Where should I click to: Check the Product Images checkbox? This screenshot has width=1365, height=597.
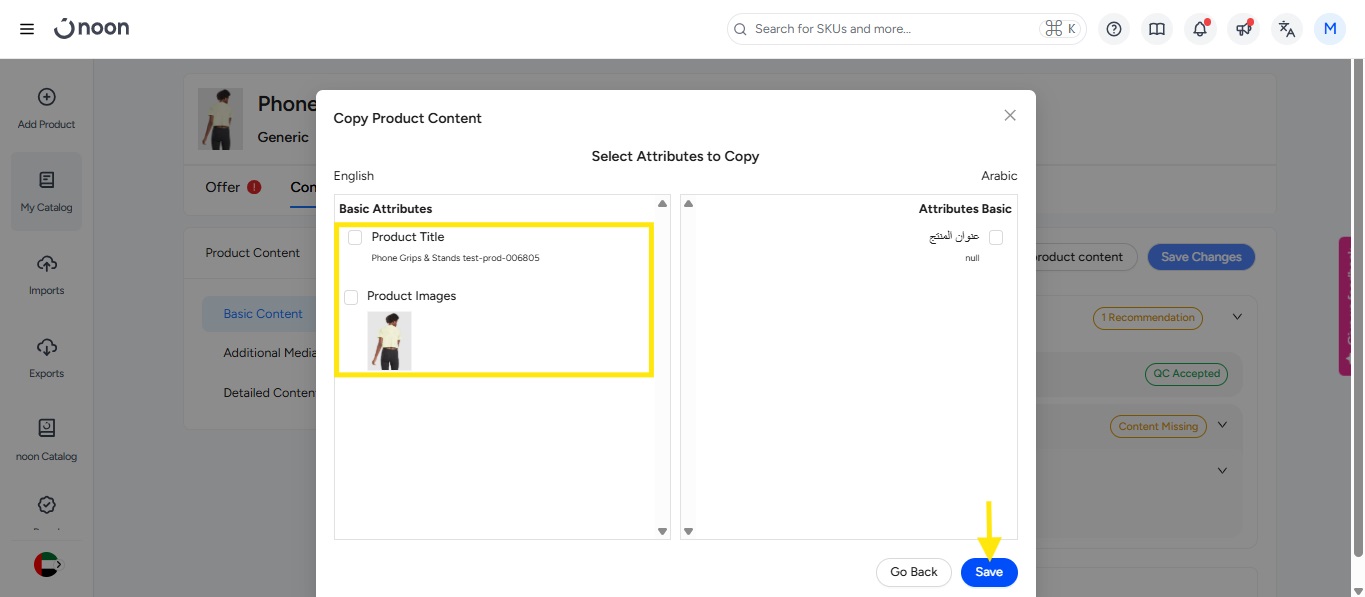[x=351, y=297]
